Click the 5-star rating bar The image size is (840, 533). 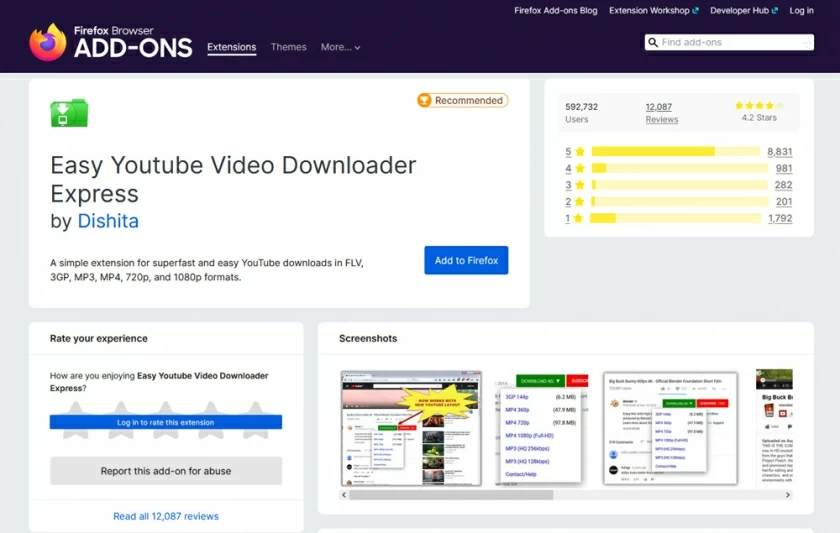point(676,152)
